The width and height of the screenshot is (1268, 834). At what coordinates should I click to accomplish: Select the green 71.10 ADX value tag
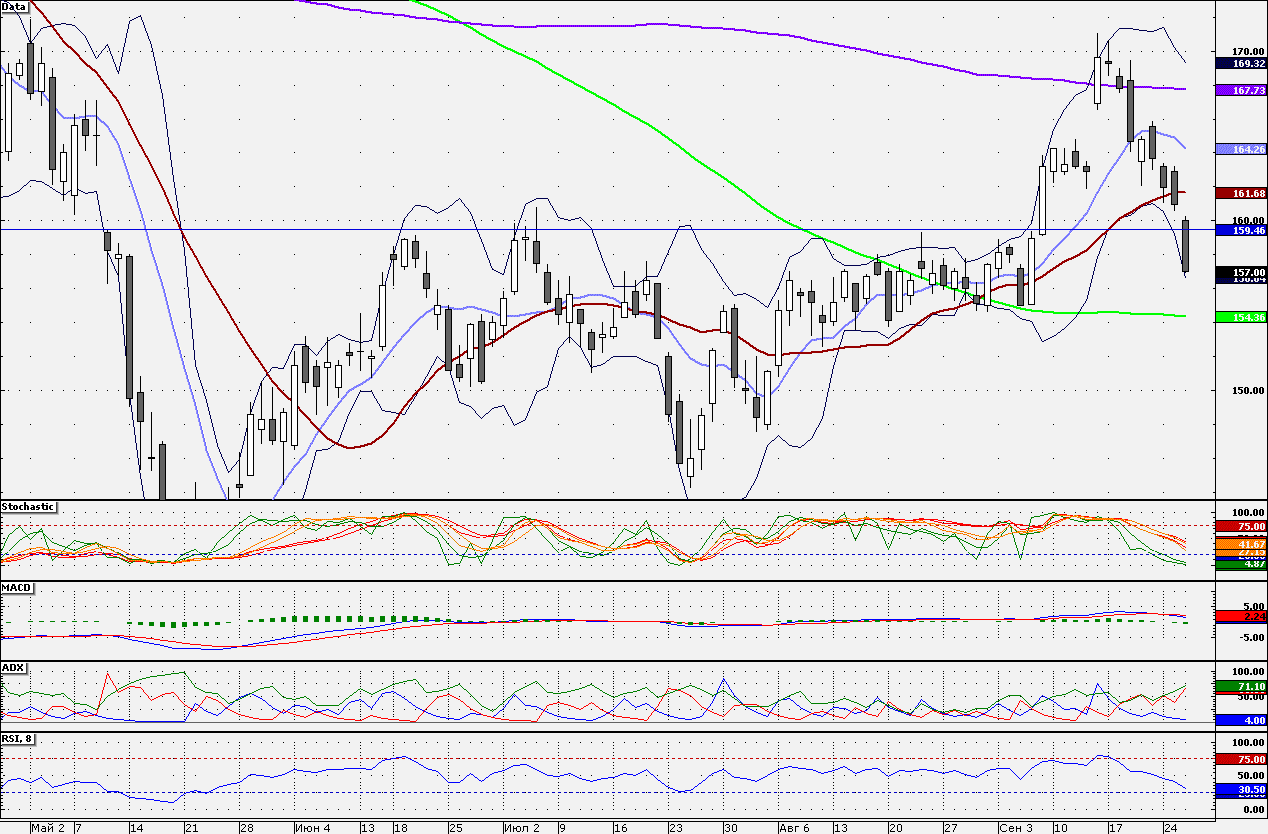[1241, 687]
